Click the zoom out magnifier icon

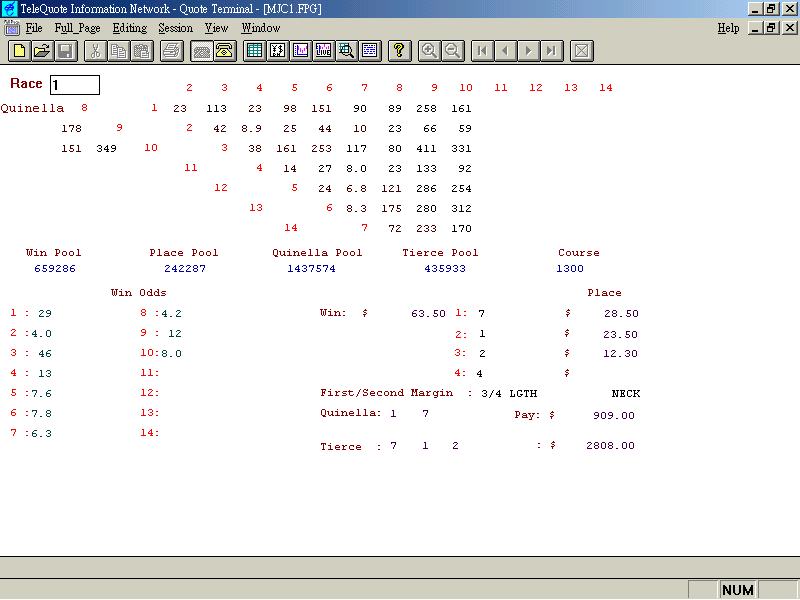[x=453, y=51]
